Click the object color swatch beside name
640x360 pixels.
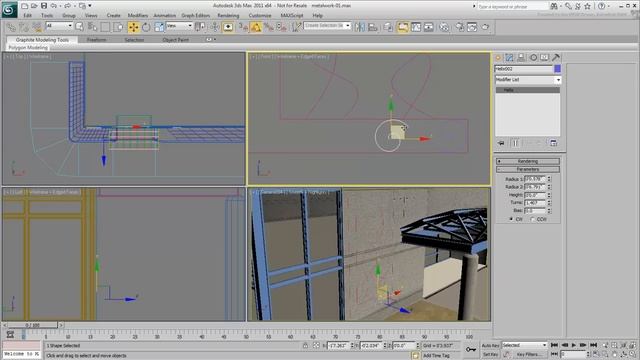[558, 69]
